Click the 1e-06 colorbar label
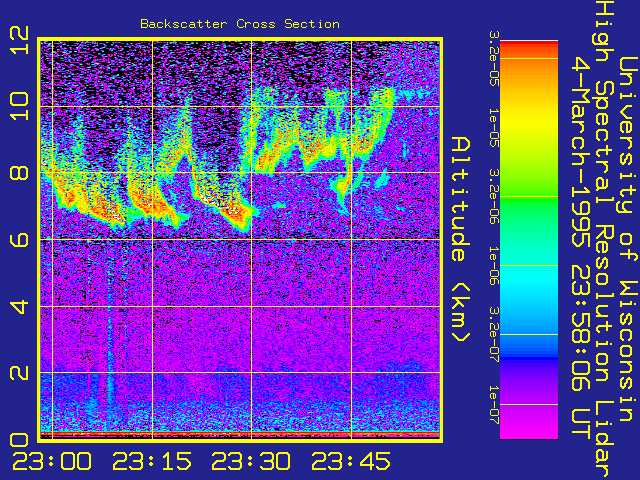The width and height of the screenshot is (640, 480). click(493, 266)
